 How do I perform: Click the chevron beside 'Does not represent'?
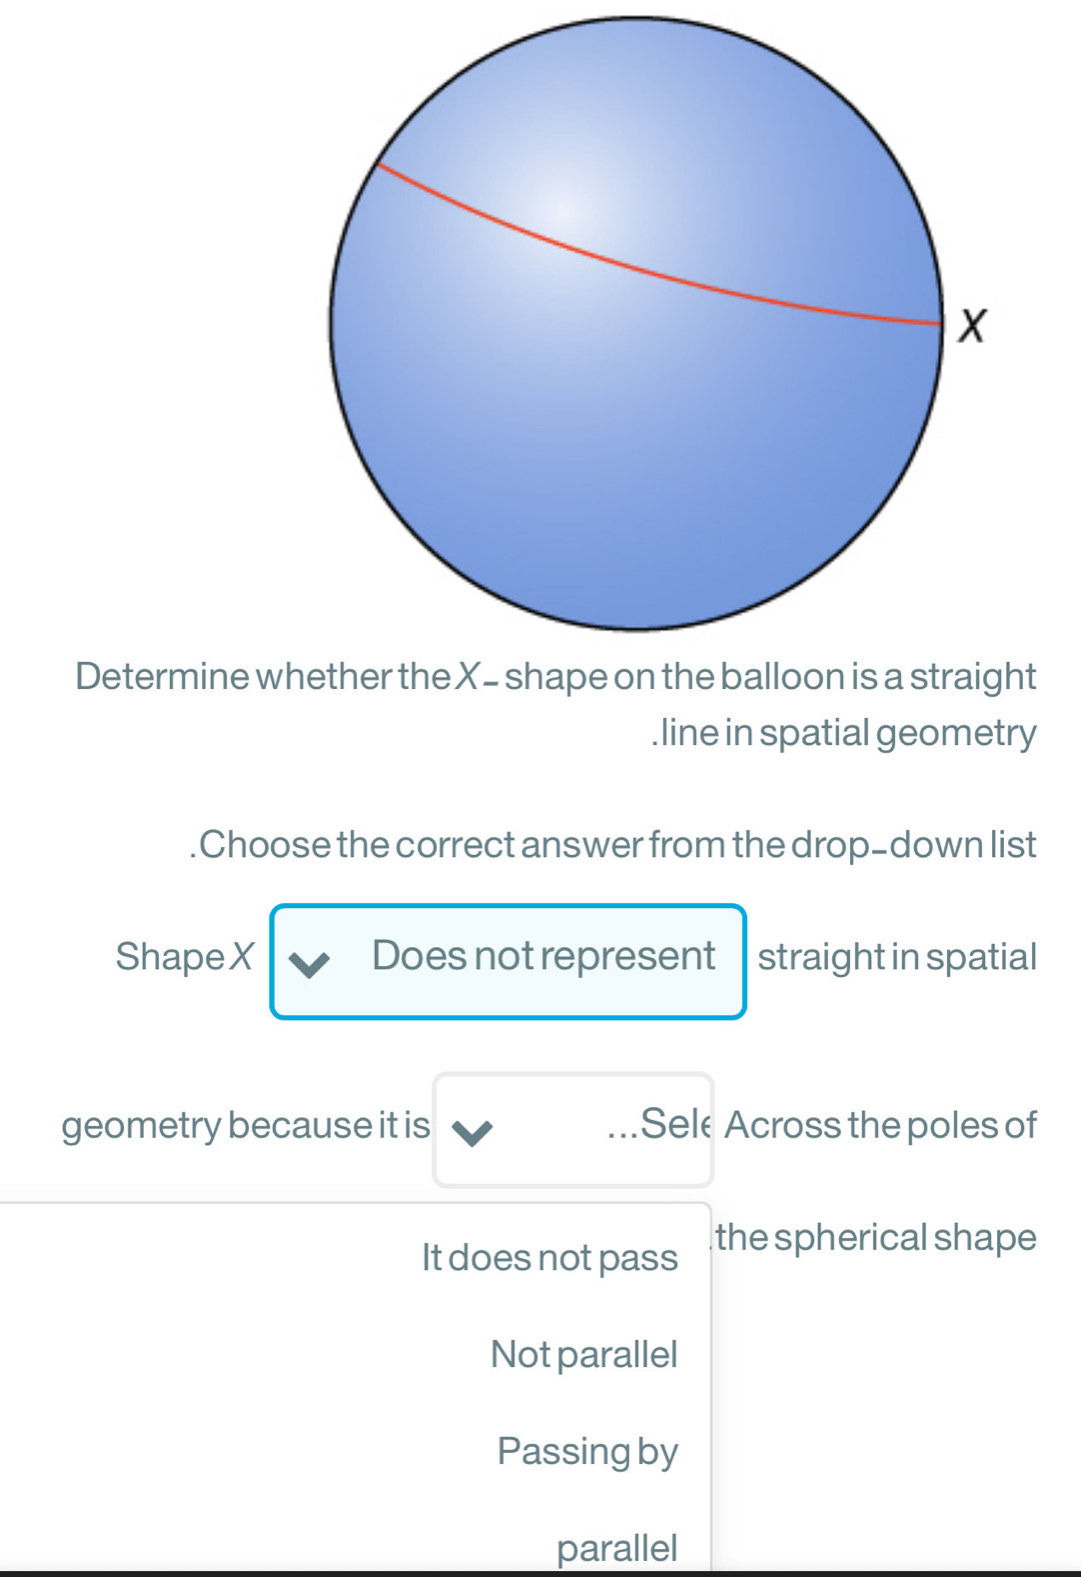pyautogui.click(x=309, y=964)
